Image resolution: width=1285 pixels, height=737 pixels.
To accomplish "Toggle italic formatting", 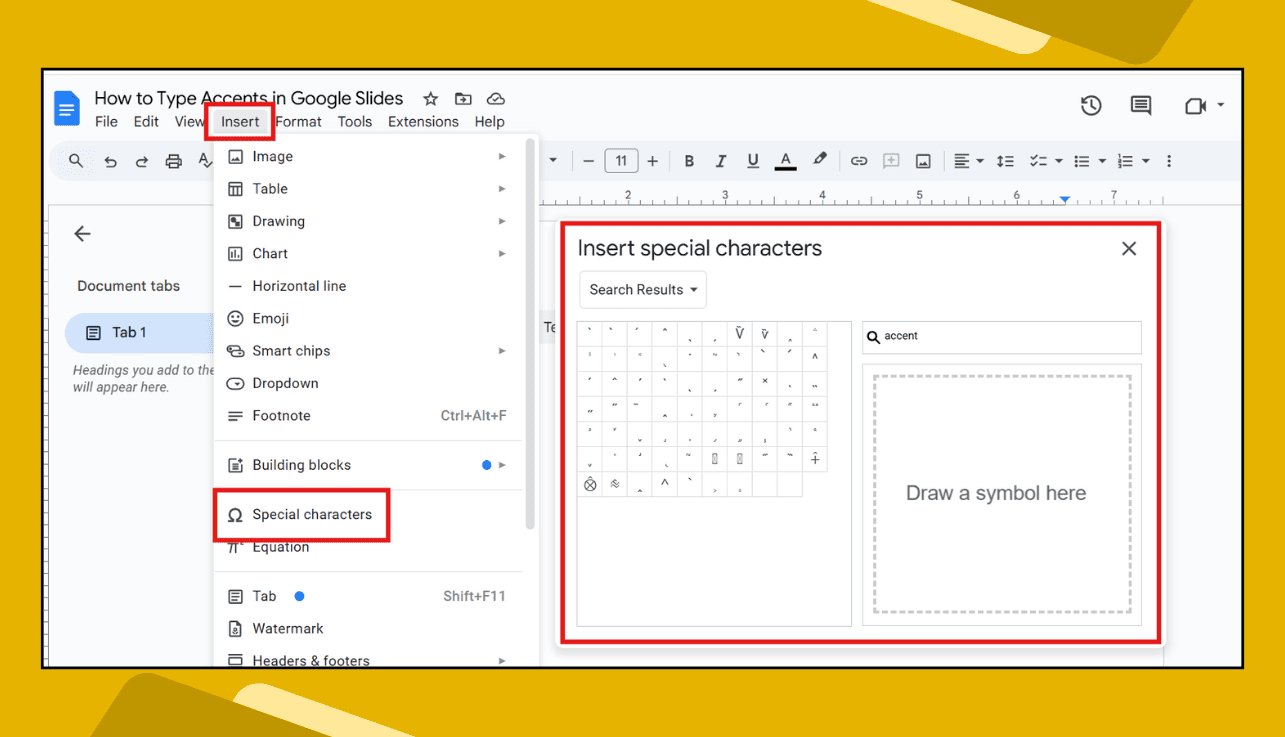I will pyautogui.click(x=720, y=160).
